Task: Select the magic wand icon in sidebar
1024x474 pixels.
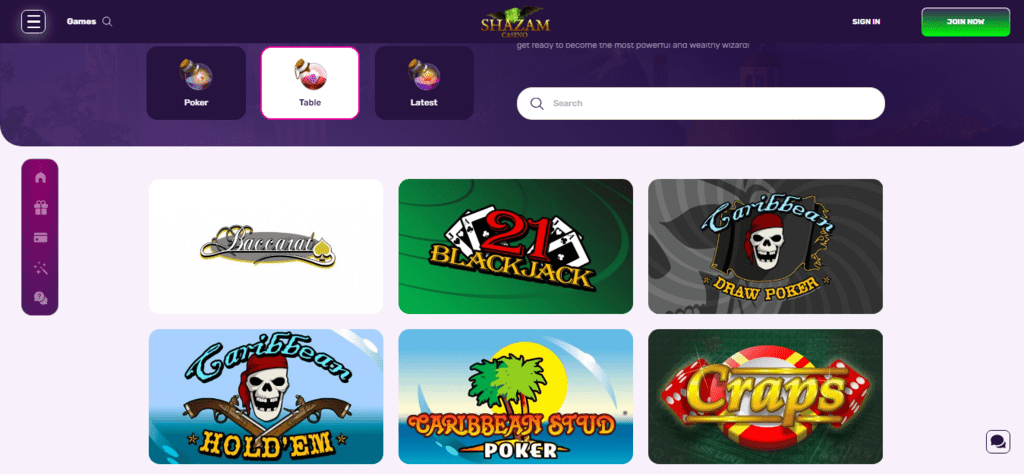Action: (x=40, y=268)
